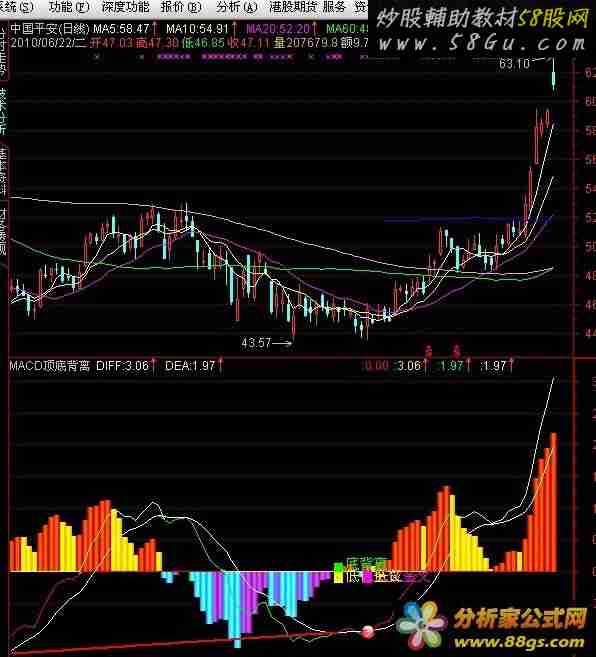Open the www.88gs.com watermark link
Screen dimensions: 596x657
coord(519,641)
